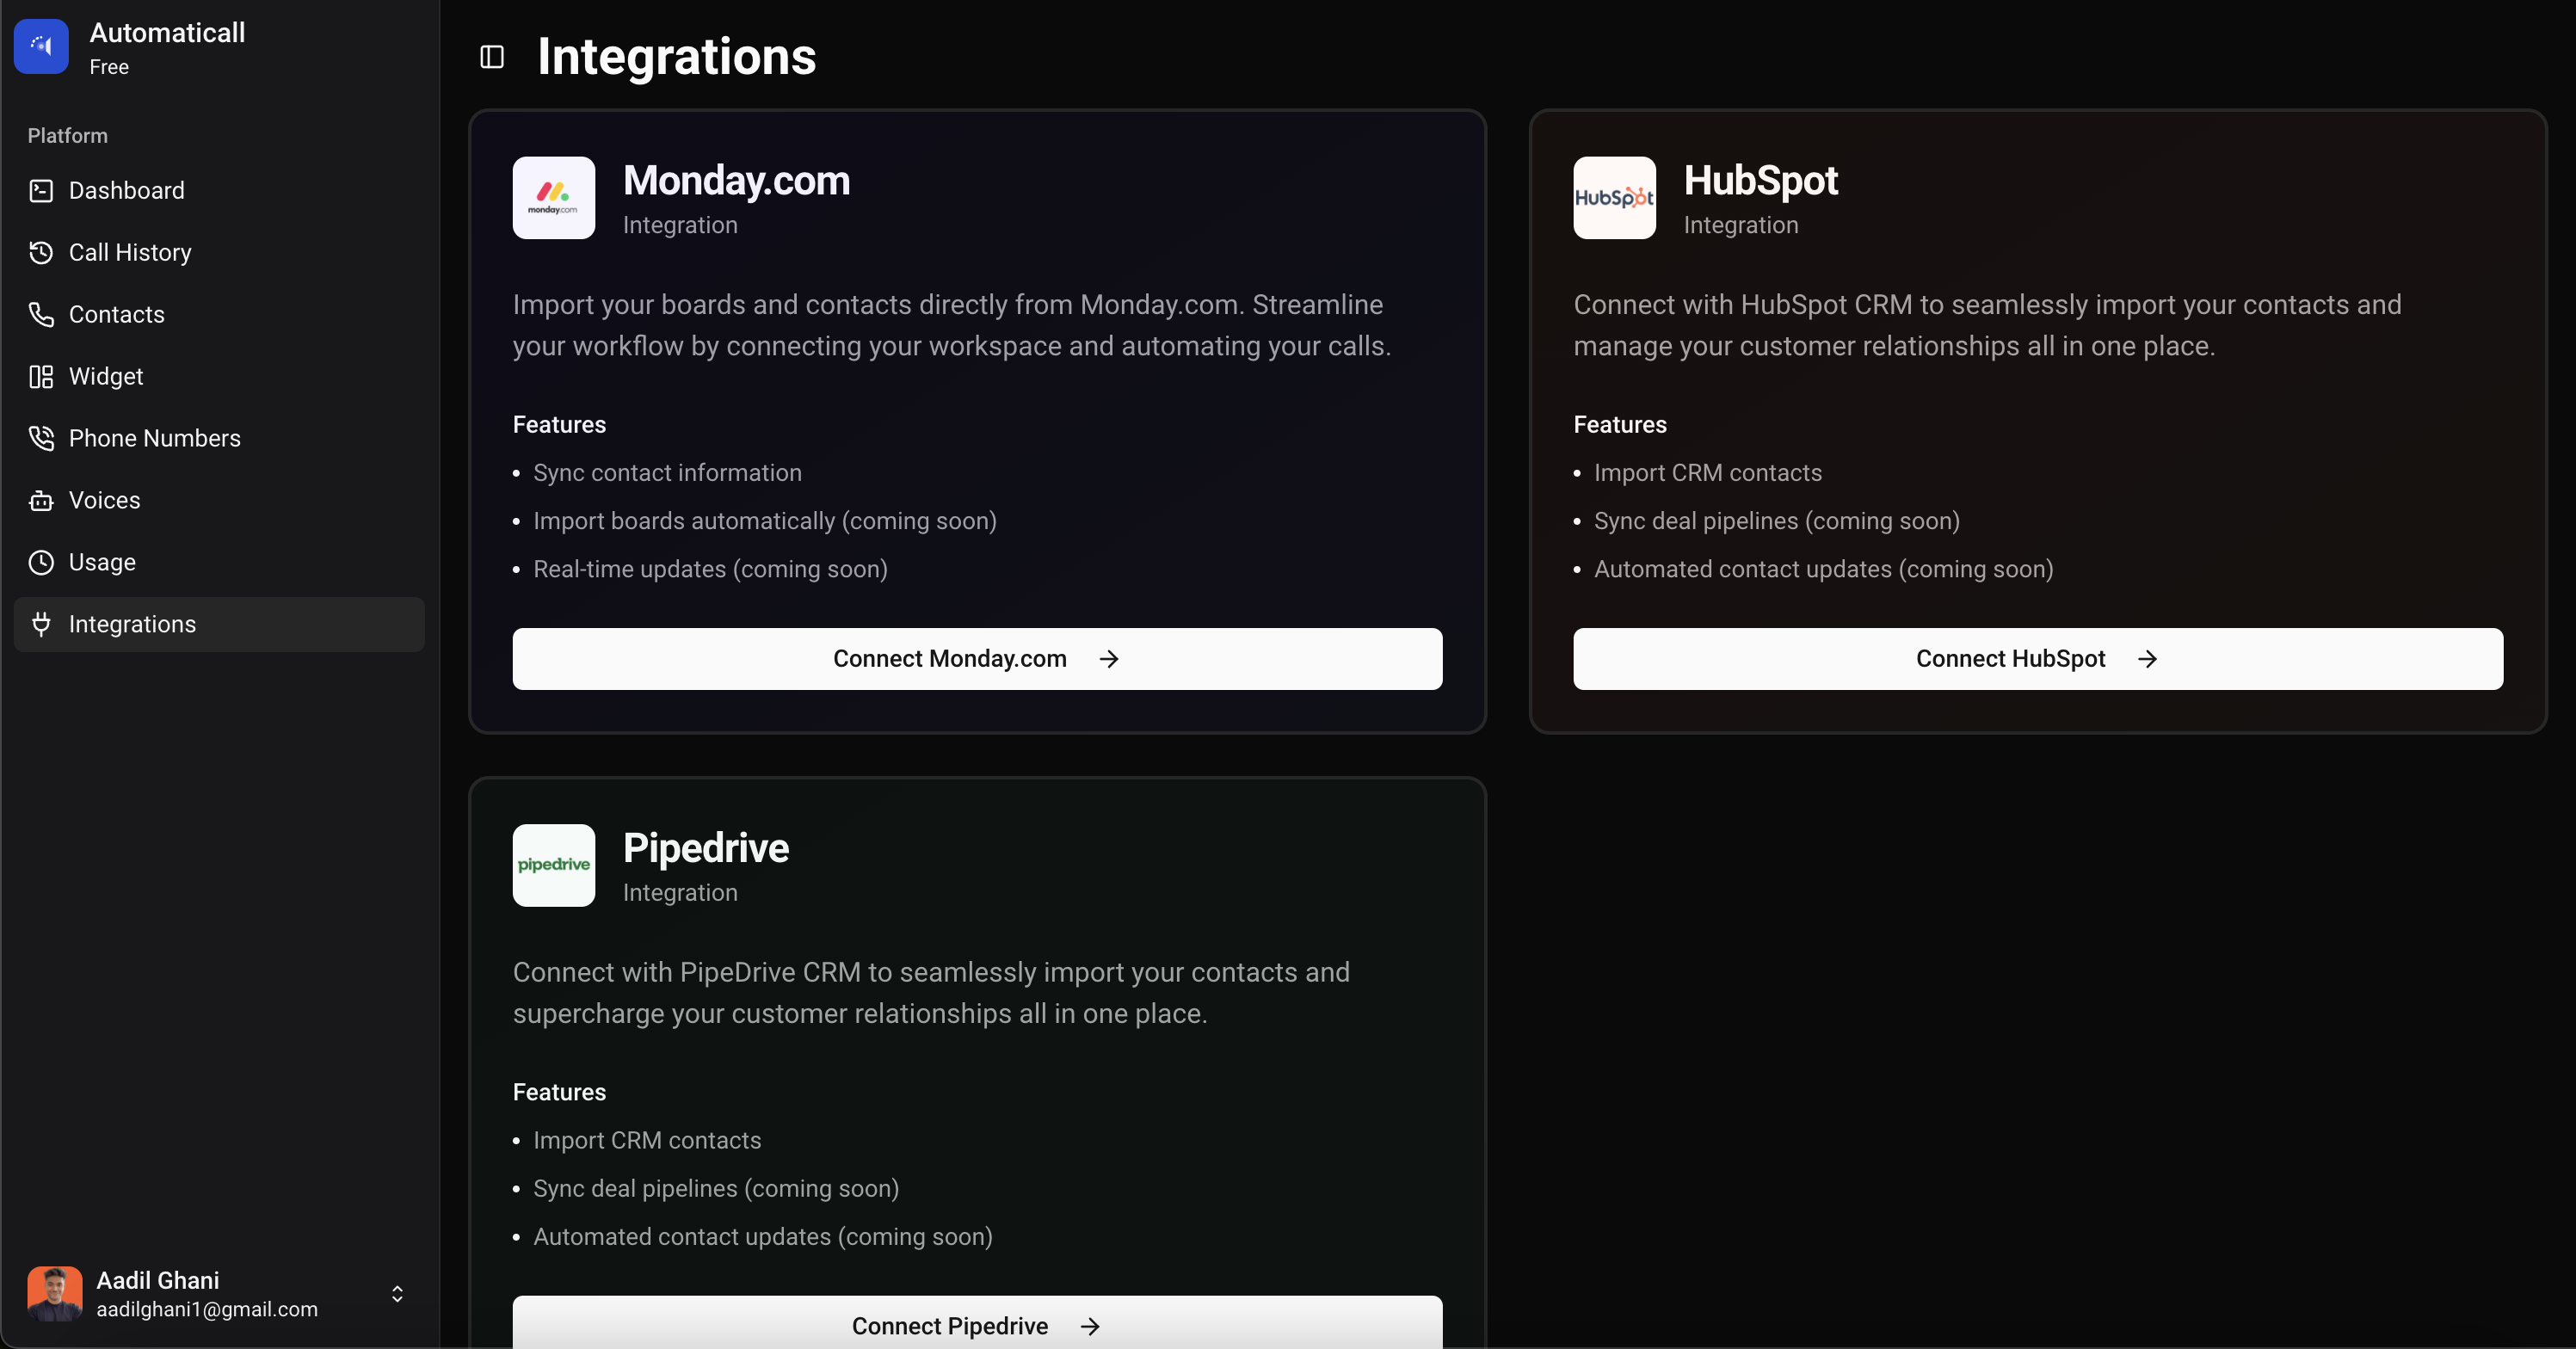Click the Integrations plug icon

[x=41, y=625]
